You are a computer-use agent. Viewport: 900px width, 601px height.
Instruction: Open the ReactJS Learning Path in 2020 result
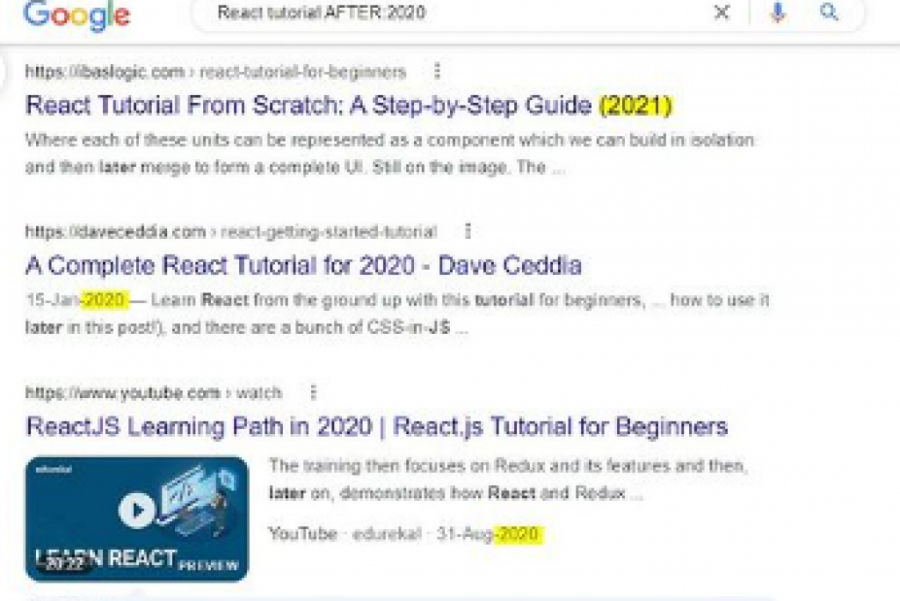coord(376,426)
